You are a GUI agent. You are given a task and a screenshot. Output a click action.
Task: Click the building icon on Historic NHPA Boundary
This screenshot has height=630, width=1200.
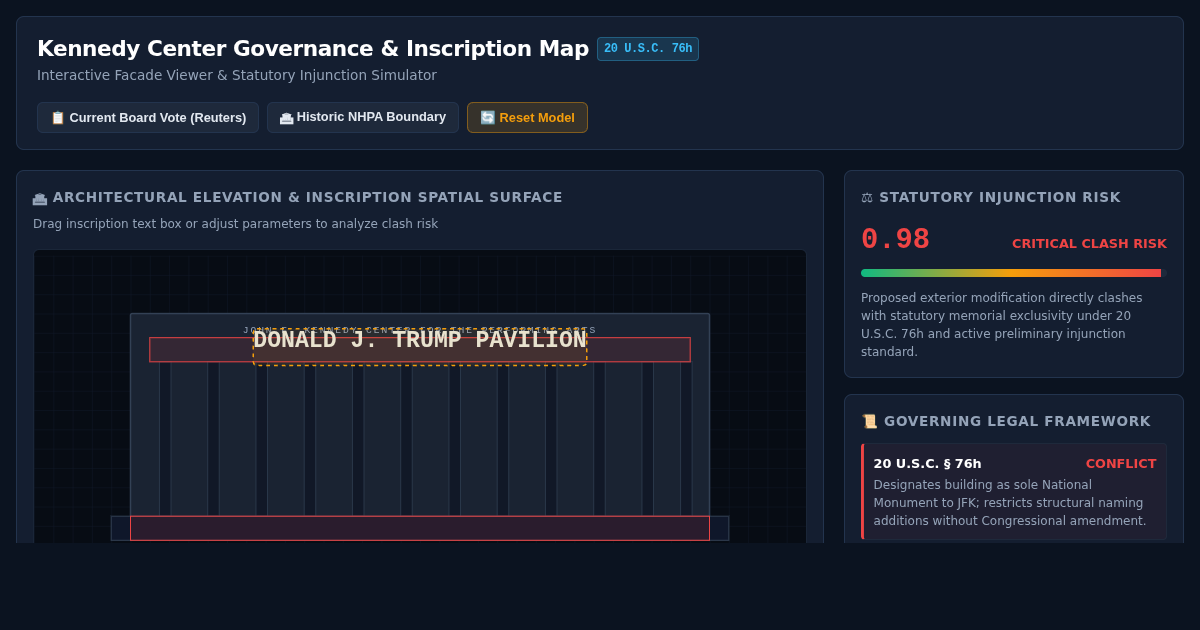click(286, 117)
